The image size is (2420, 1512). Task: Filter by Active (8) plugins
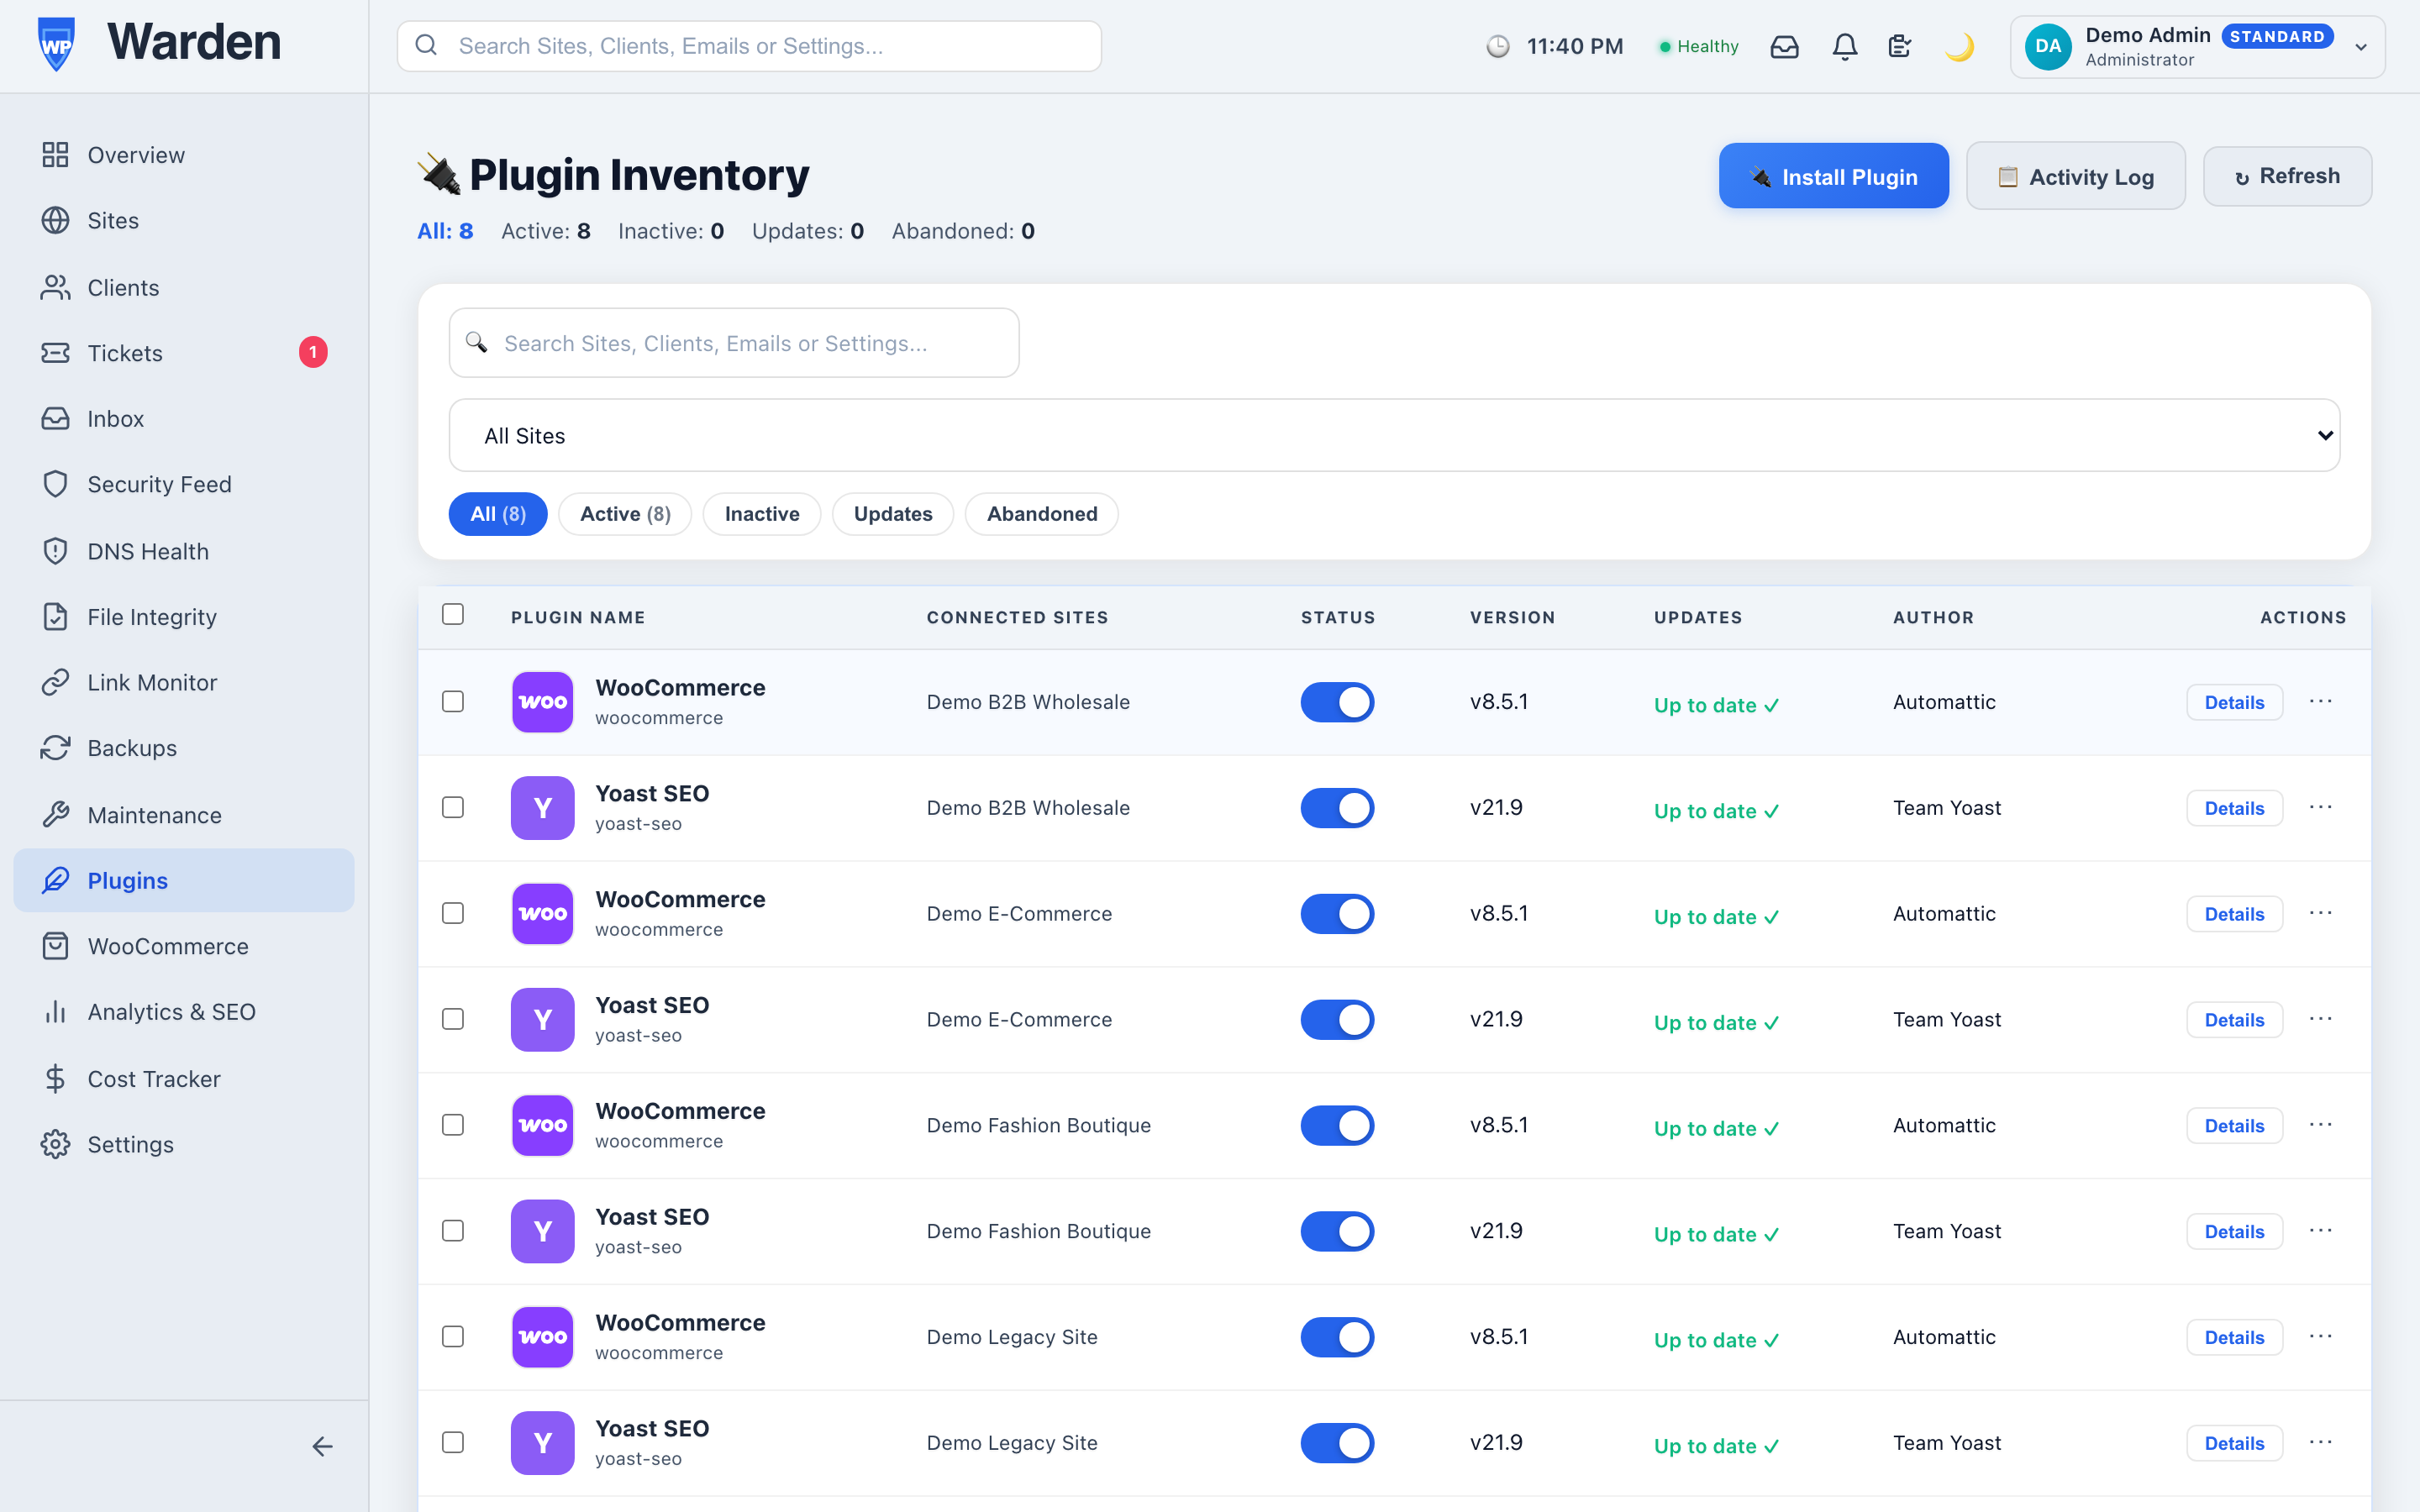625,514
